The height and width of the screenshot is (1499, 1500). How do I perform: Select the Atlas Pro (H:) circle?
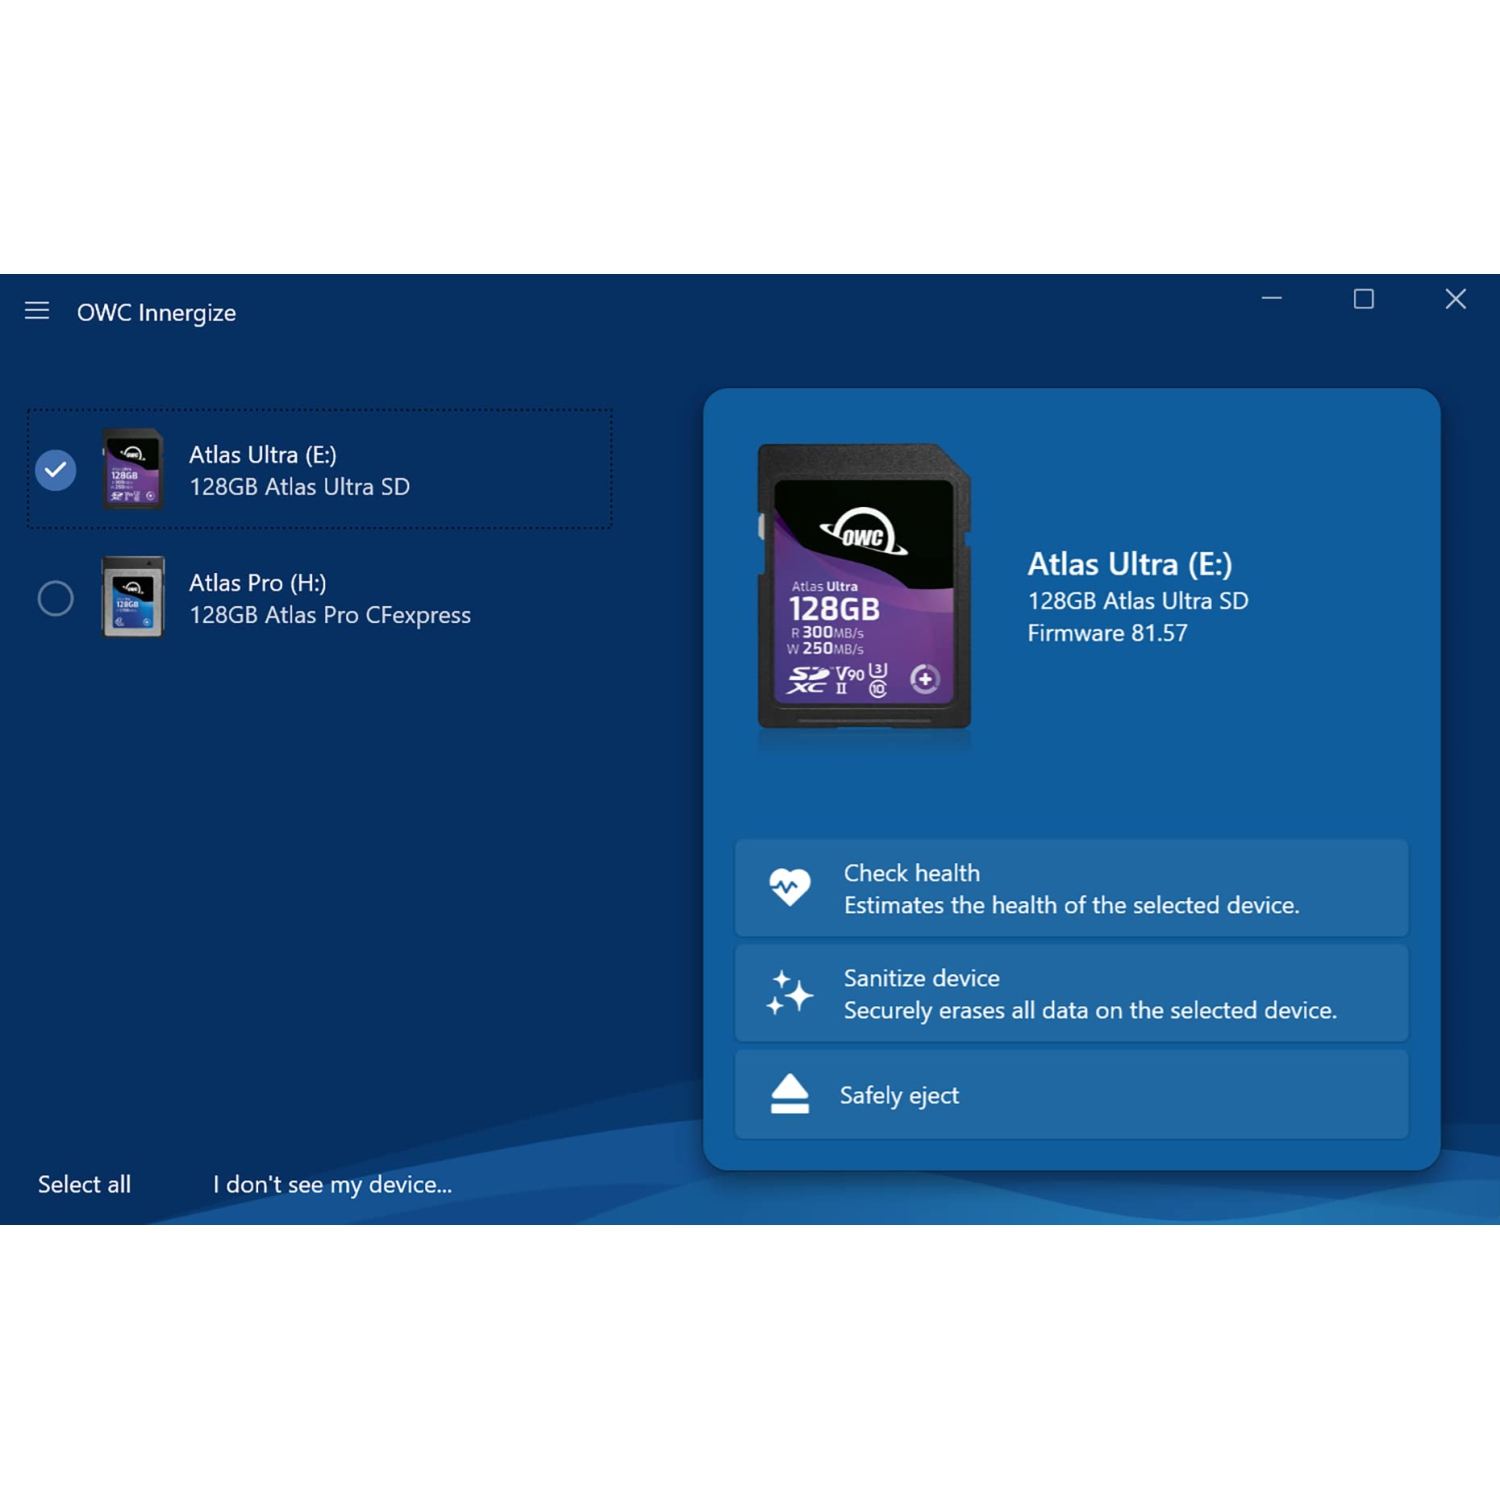click(x=56, y=598)
